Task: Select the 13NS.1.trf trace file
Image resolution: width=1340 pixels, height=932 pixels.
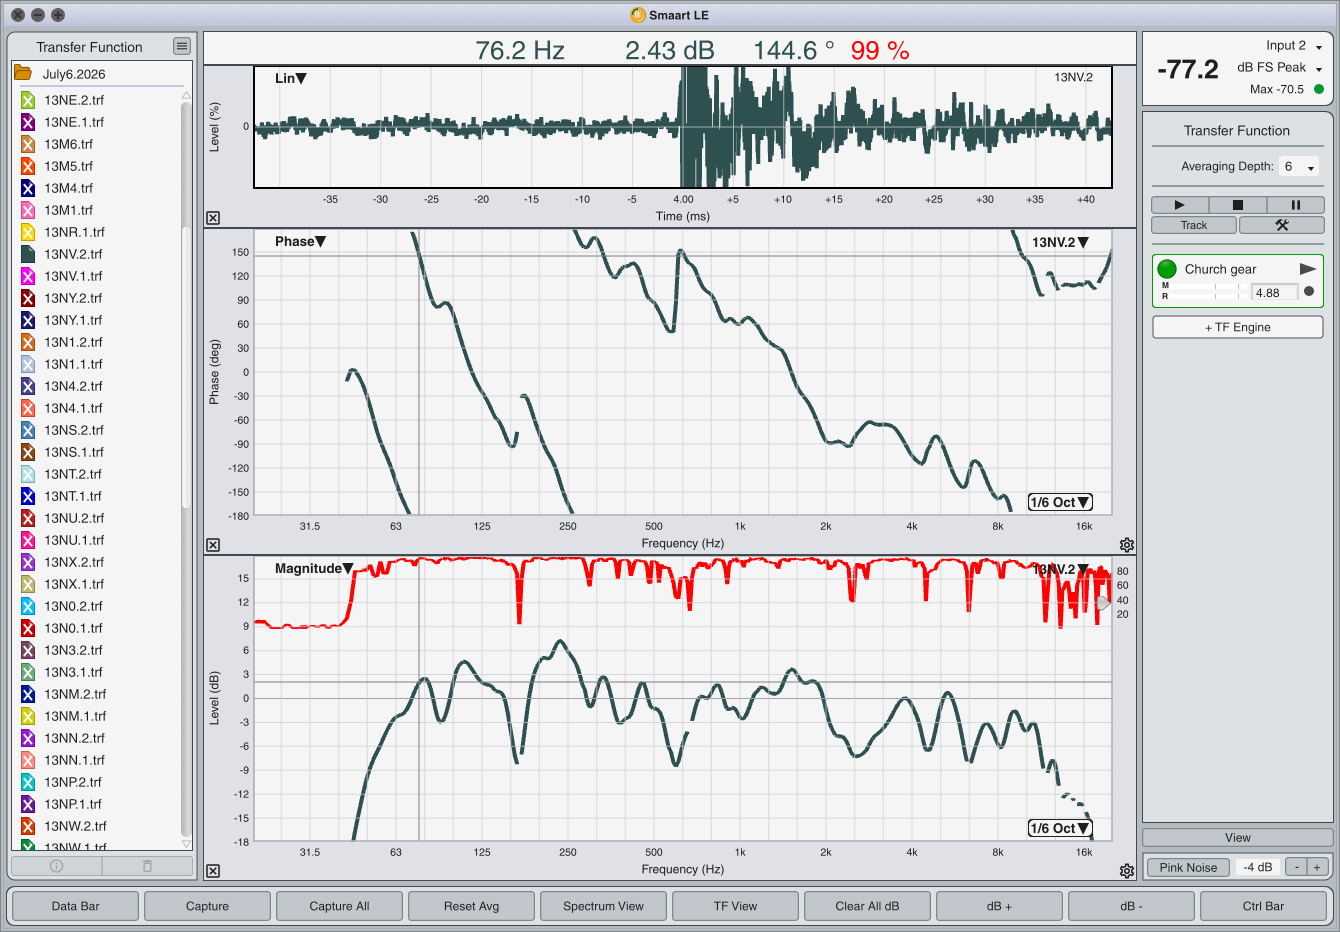Action: (x=73, y=452)
